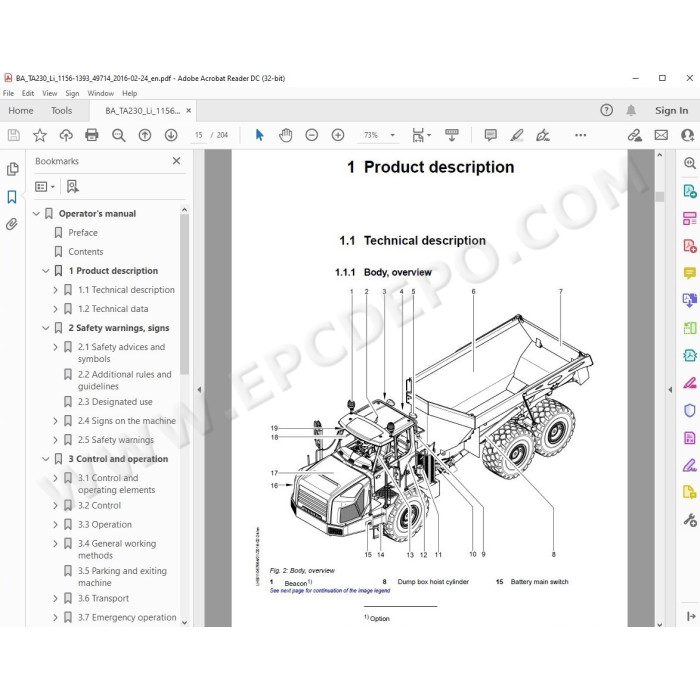Click the document vertical scrollbar thumb
The width and height of the screenshot is (700, 700).
(660, 196)
